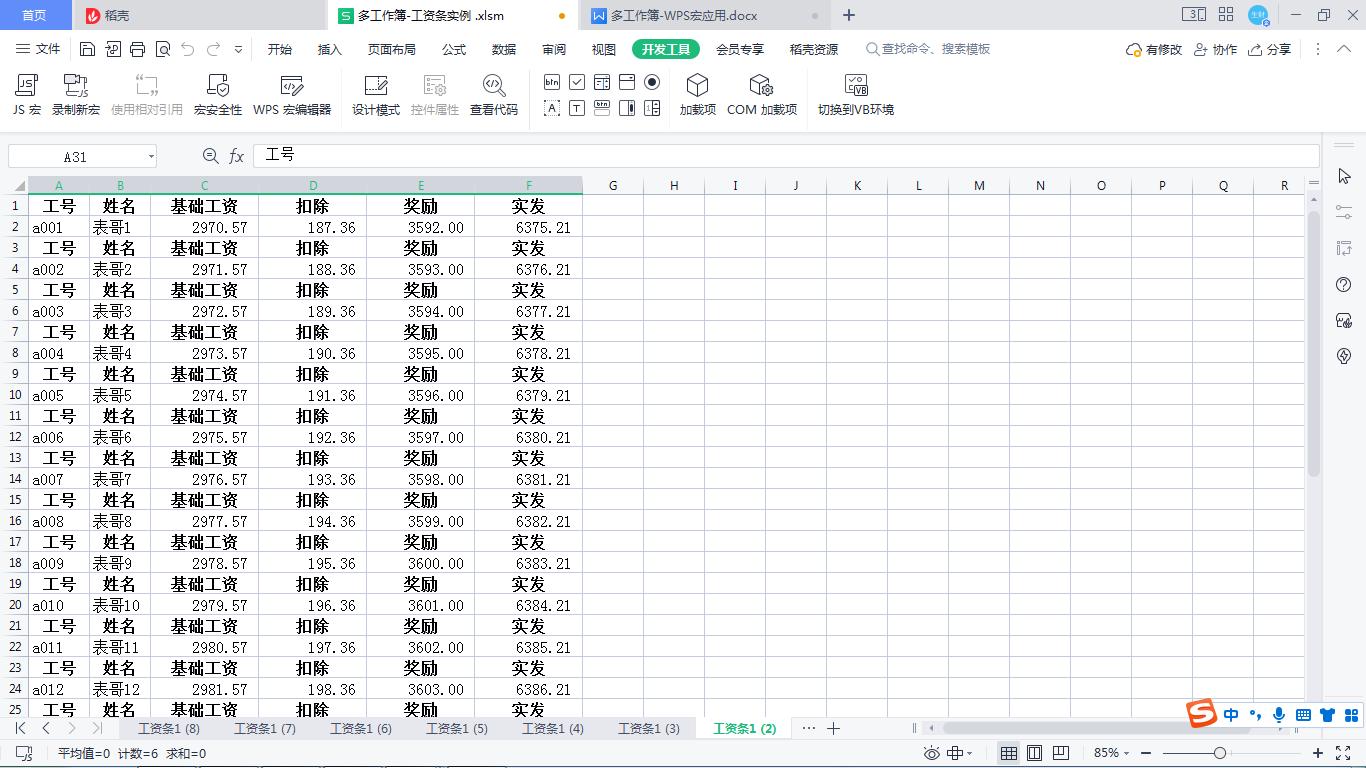
Task: Insert an option button control
Action: [x=650, y=81]
